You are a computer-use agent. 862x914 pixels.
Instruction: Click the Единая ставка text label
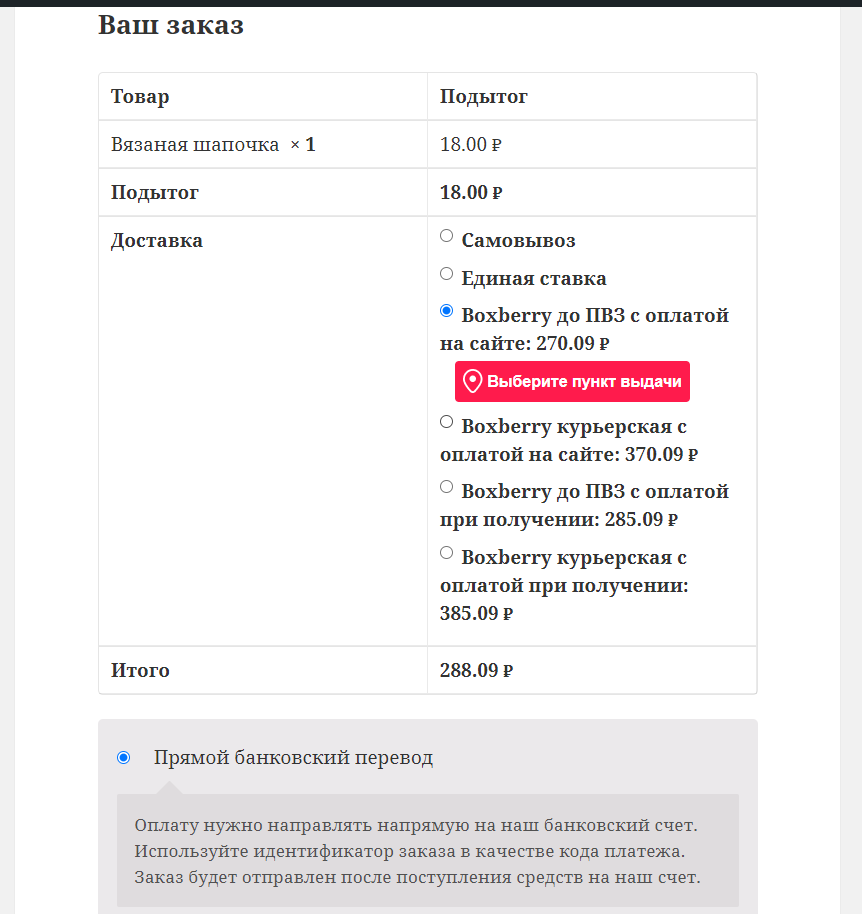(x=534, y=278)
